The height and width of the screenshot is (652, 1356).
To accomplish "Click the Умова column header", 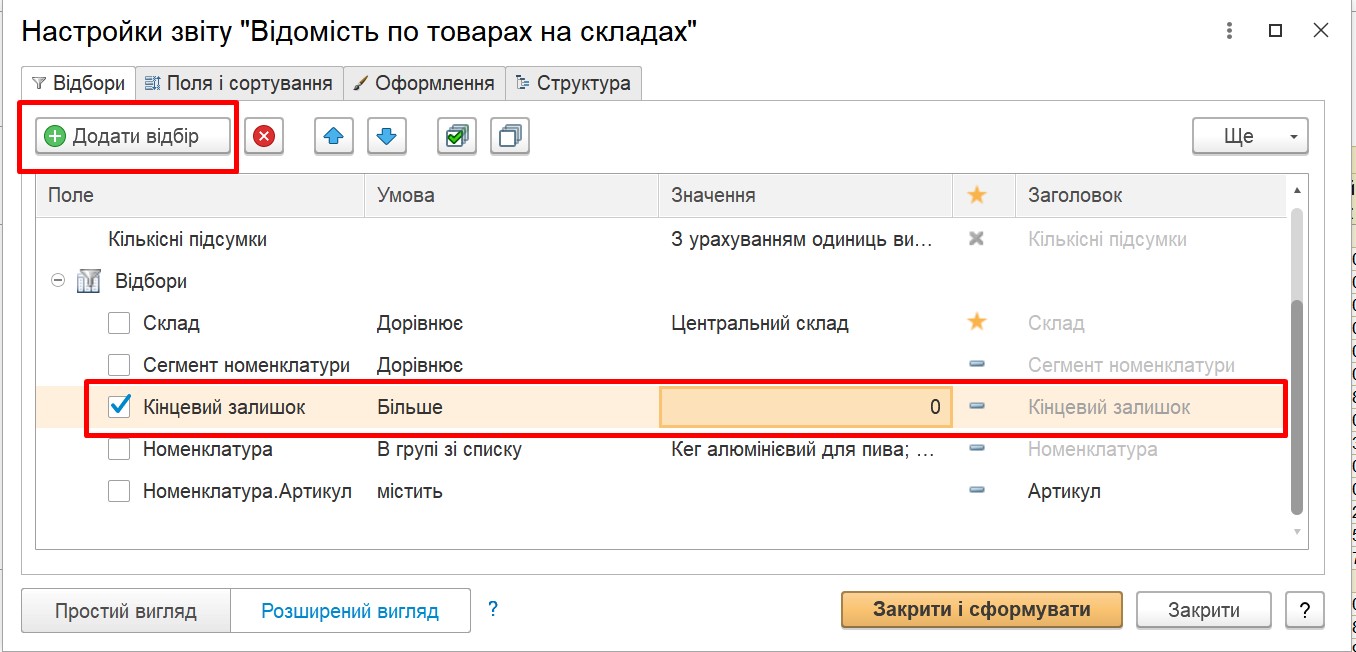I will (511, 195).
